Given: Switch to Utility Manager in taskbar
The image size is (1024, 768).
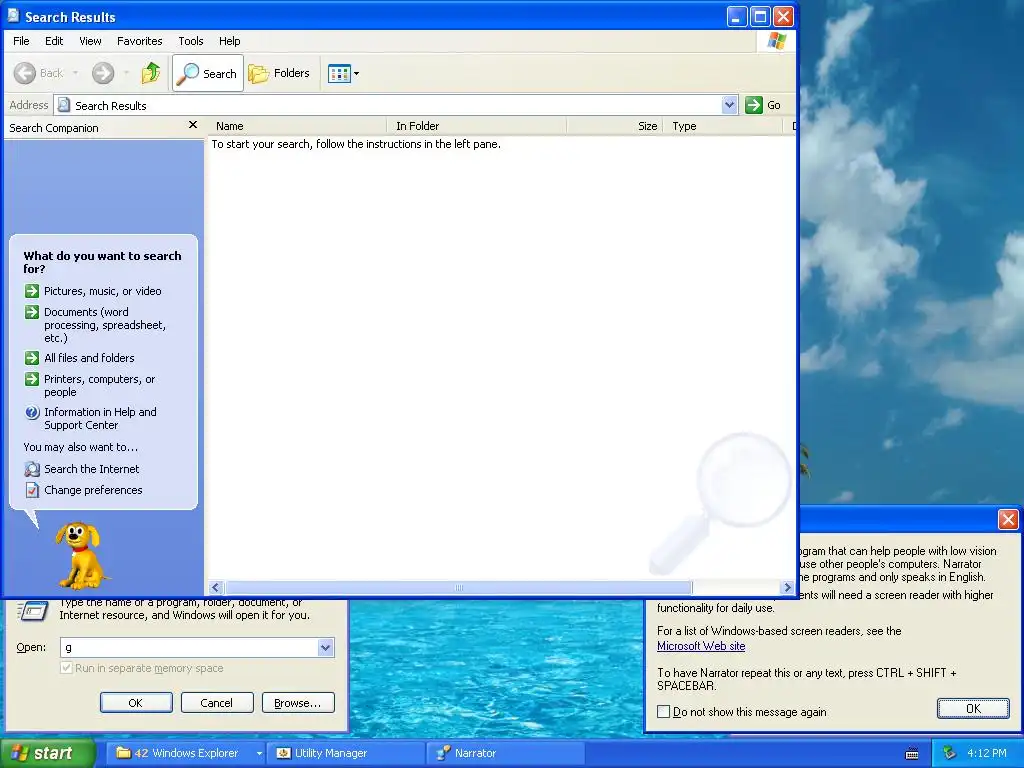Looking at the screenshot, I should click(x=345, y=753).
